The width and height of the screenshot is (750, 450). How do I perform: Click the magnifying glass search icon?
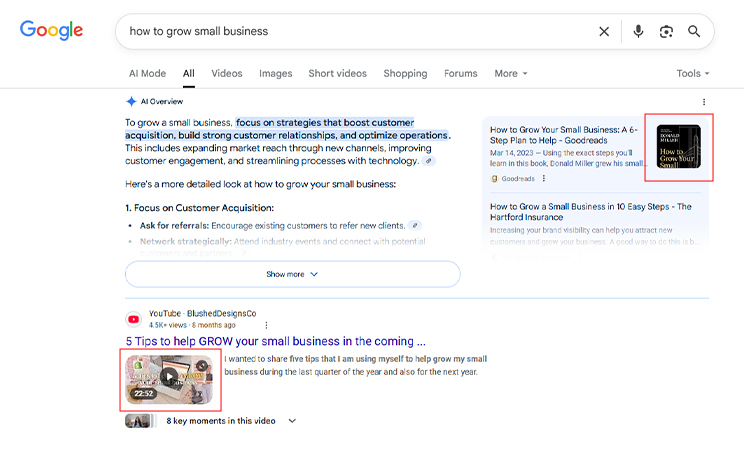(694, 32)
